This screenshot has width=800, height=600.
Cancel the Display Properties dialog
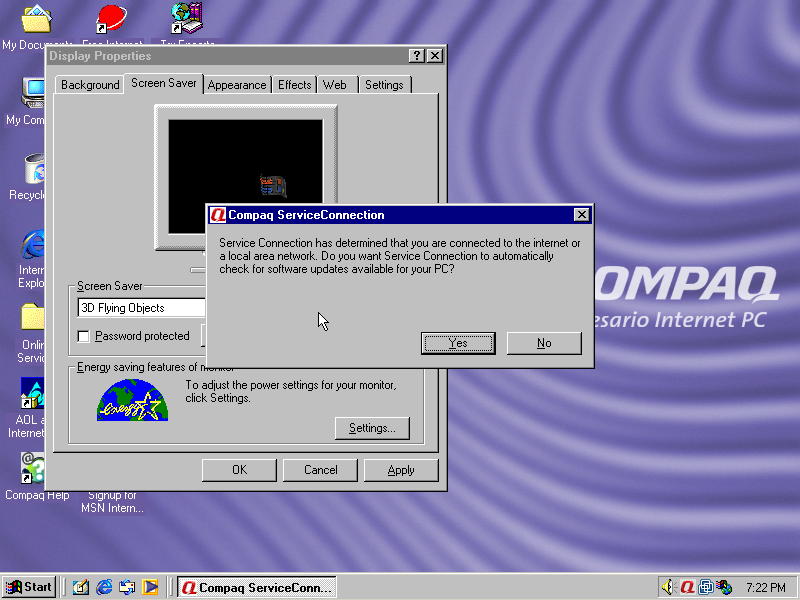coord(320,470)
